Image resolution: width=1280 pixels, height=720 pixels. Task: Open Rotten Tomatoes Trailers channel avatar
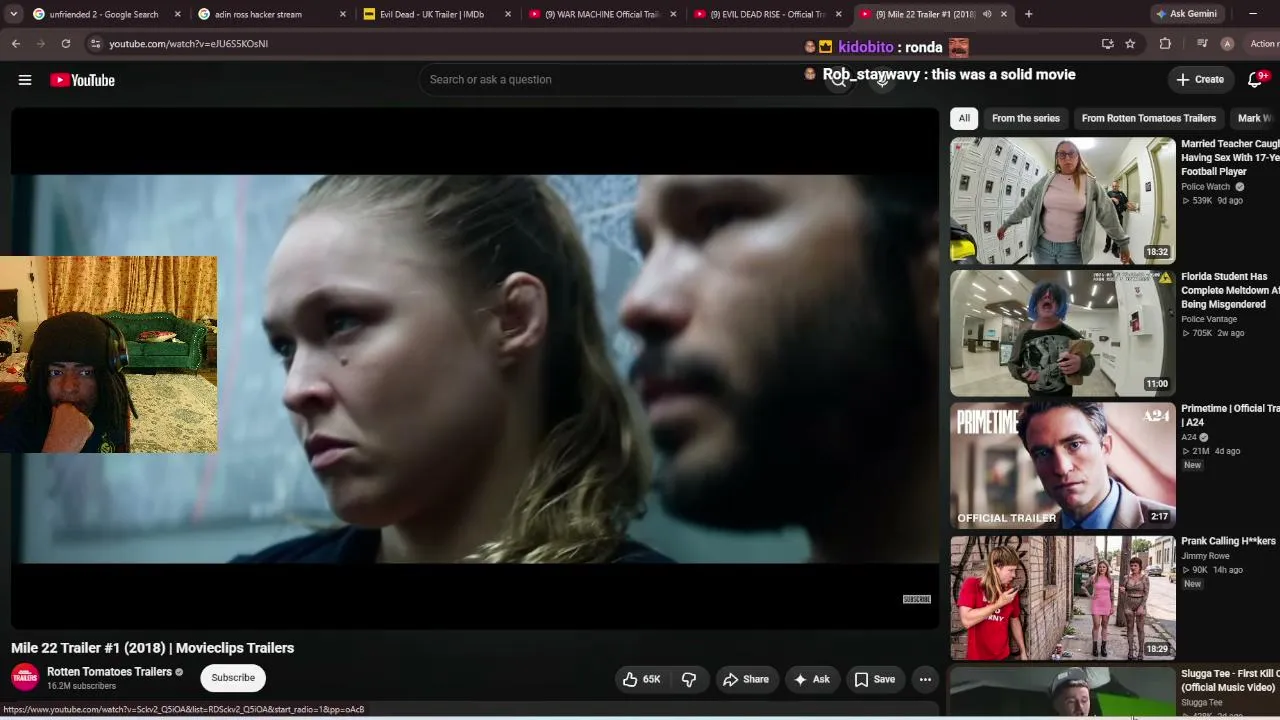point(25,677)
